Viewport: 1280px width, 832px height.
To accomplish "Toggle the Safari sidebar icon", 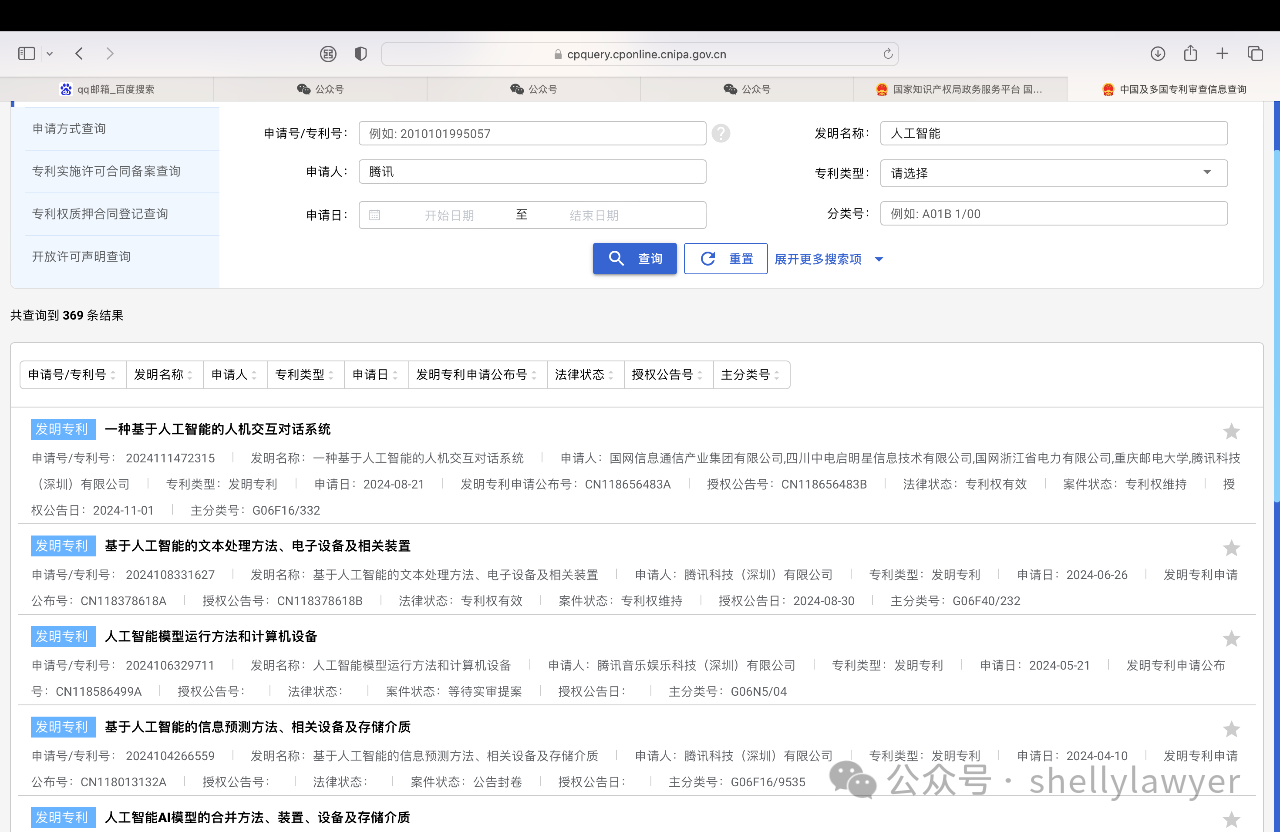I will 27,53.
